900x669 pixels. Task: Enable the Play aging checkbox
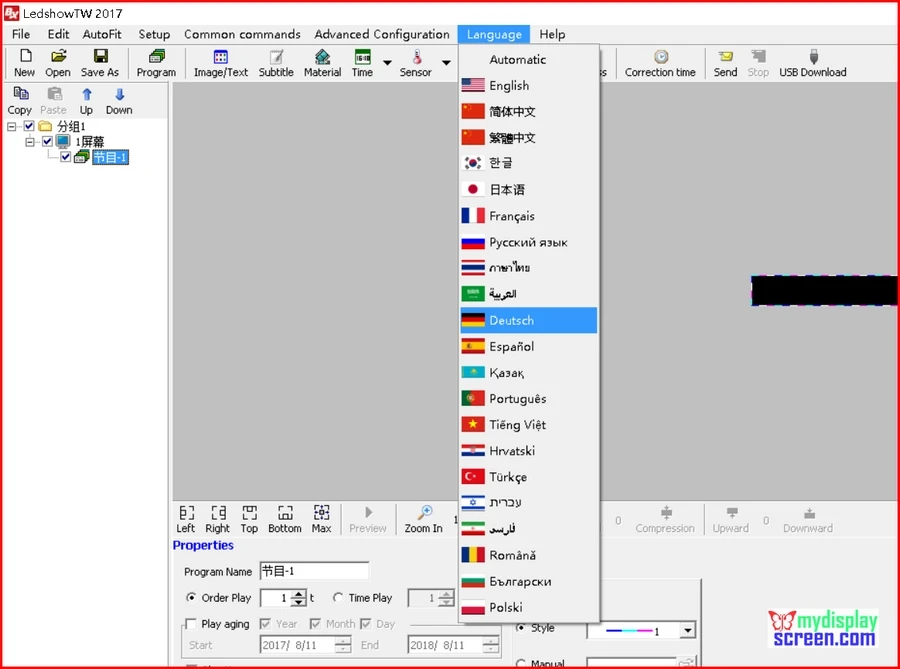click(x=191, y=624)
